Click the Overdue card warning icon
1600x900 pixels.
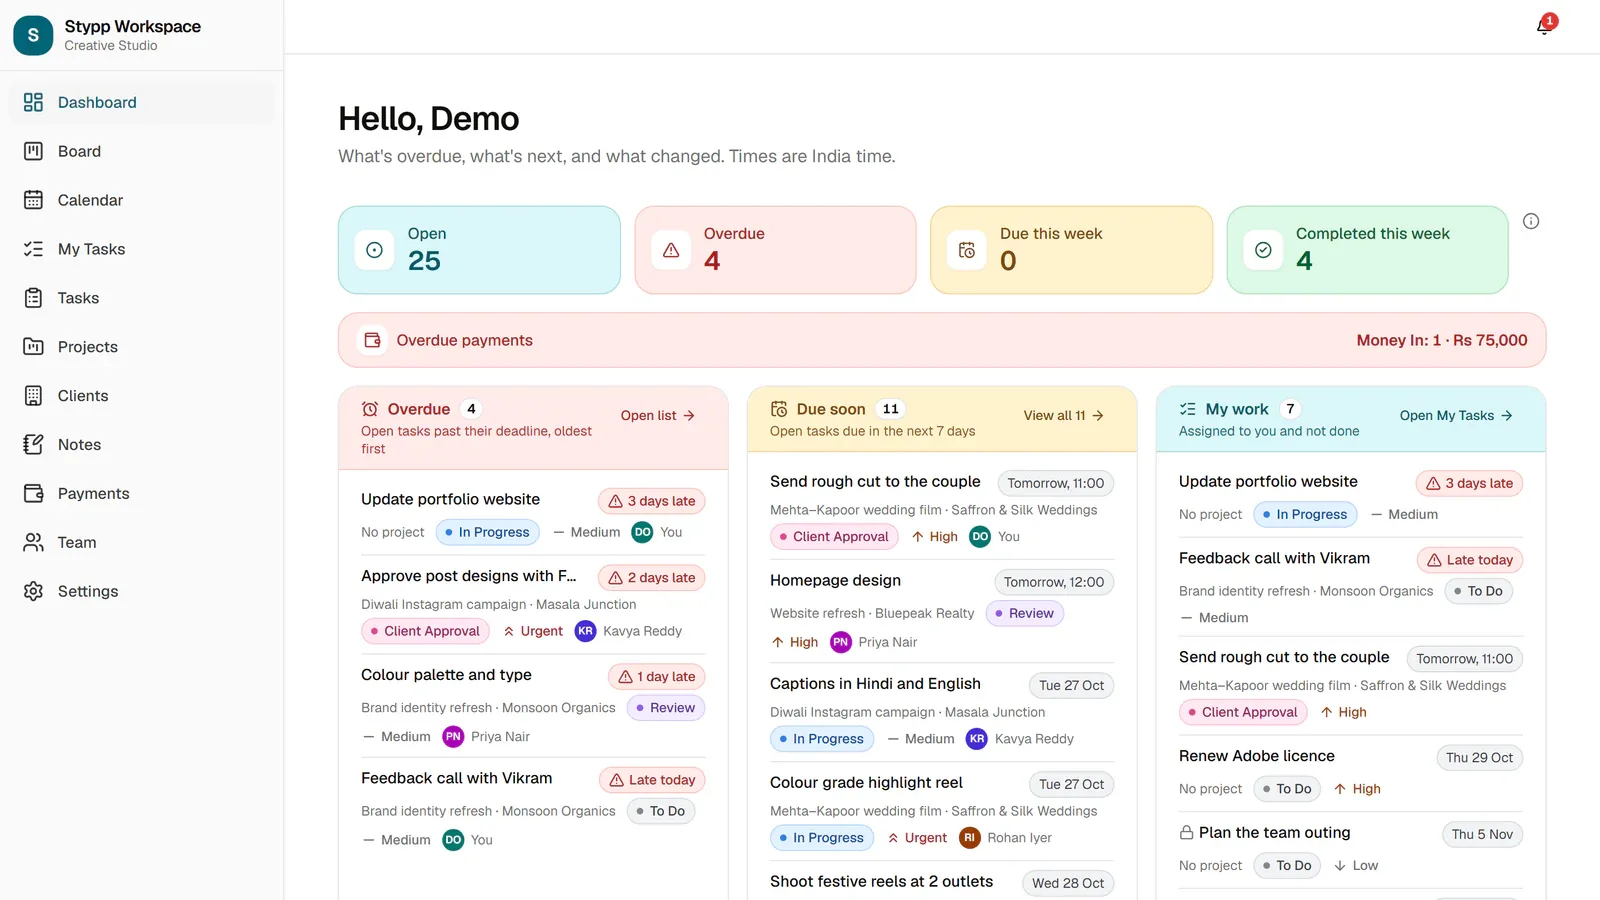point(671,250)
